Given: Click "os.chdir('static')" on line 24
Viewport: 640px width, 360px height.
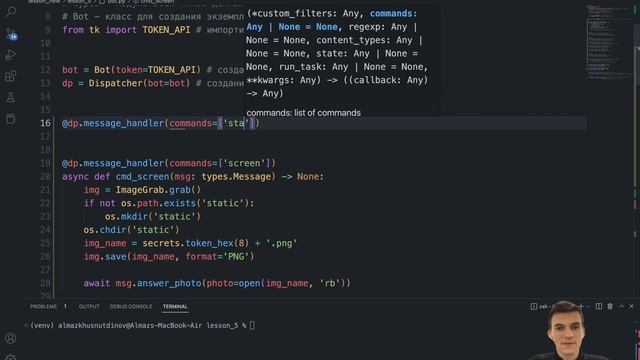Looking at the screenshot, I should point(131,230).
